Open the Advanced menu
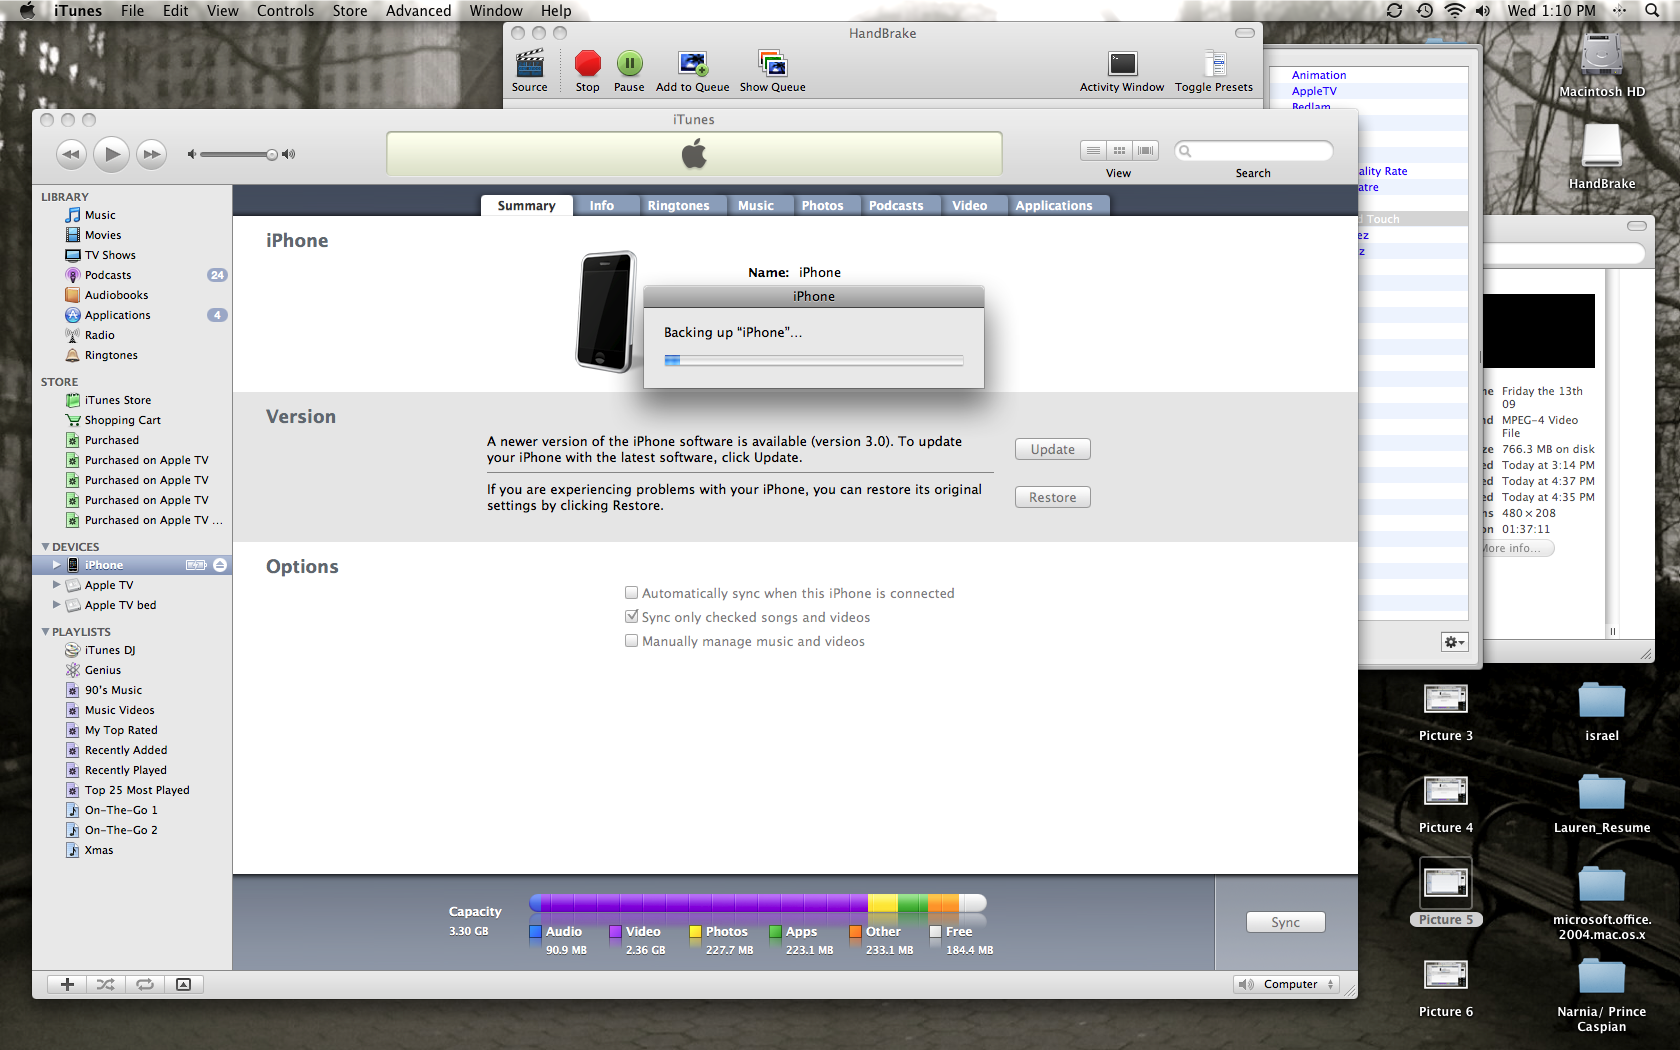The height and width of the screenshot is (1050, 1680). (418, 11)
